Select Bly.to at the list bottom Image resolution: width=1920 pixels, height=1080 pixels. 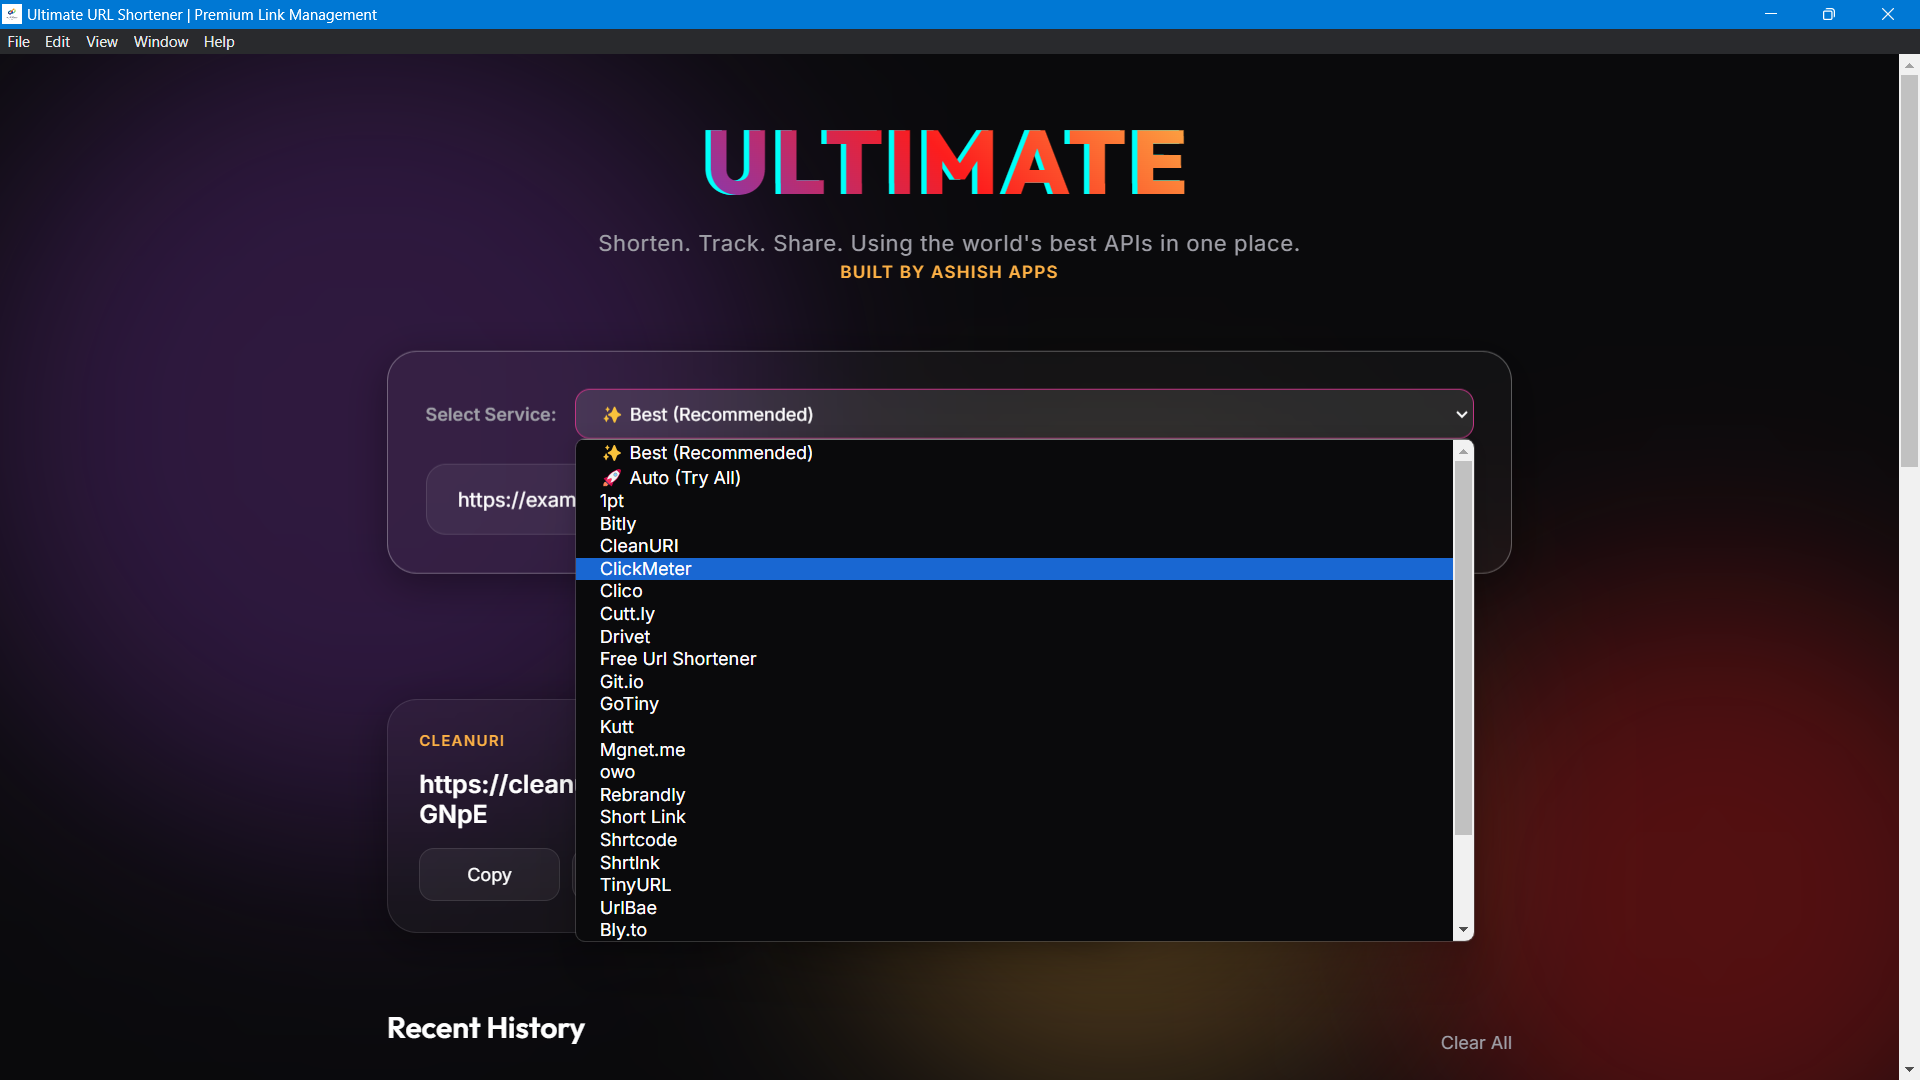point(623,930)
